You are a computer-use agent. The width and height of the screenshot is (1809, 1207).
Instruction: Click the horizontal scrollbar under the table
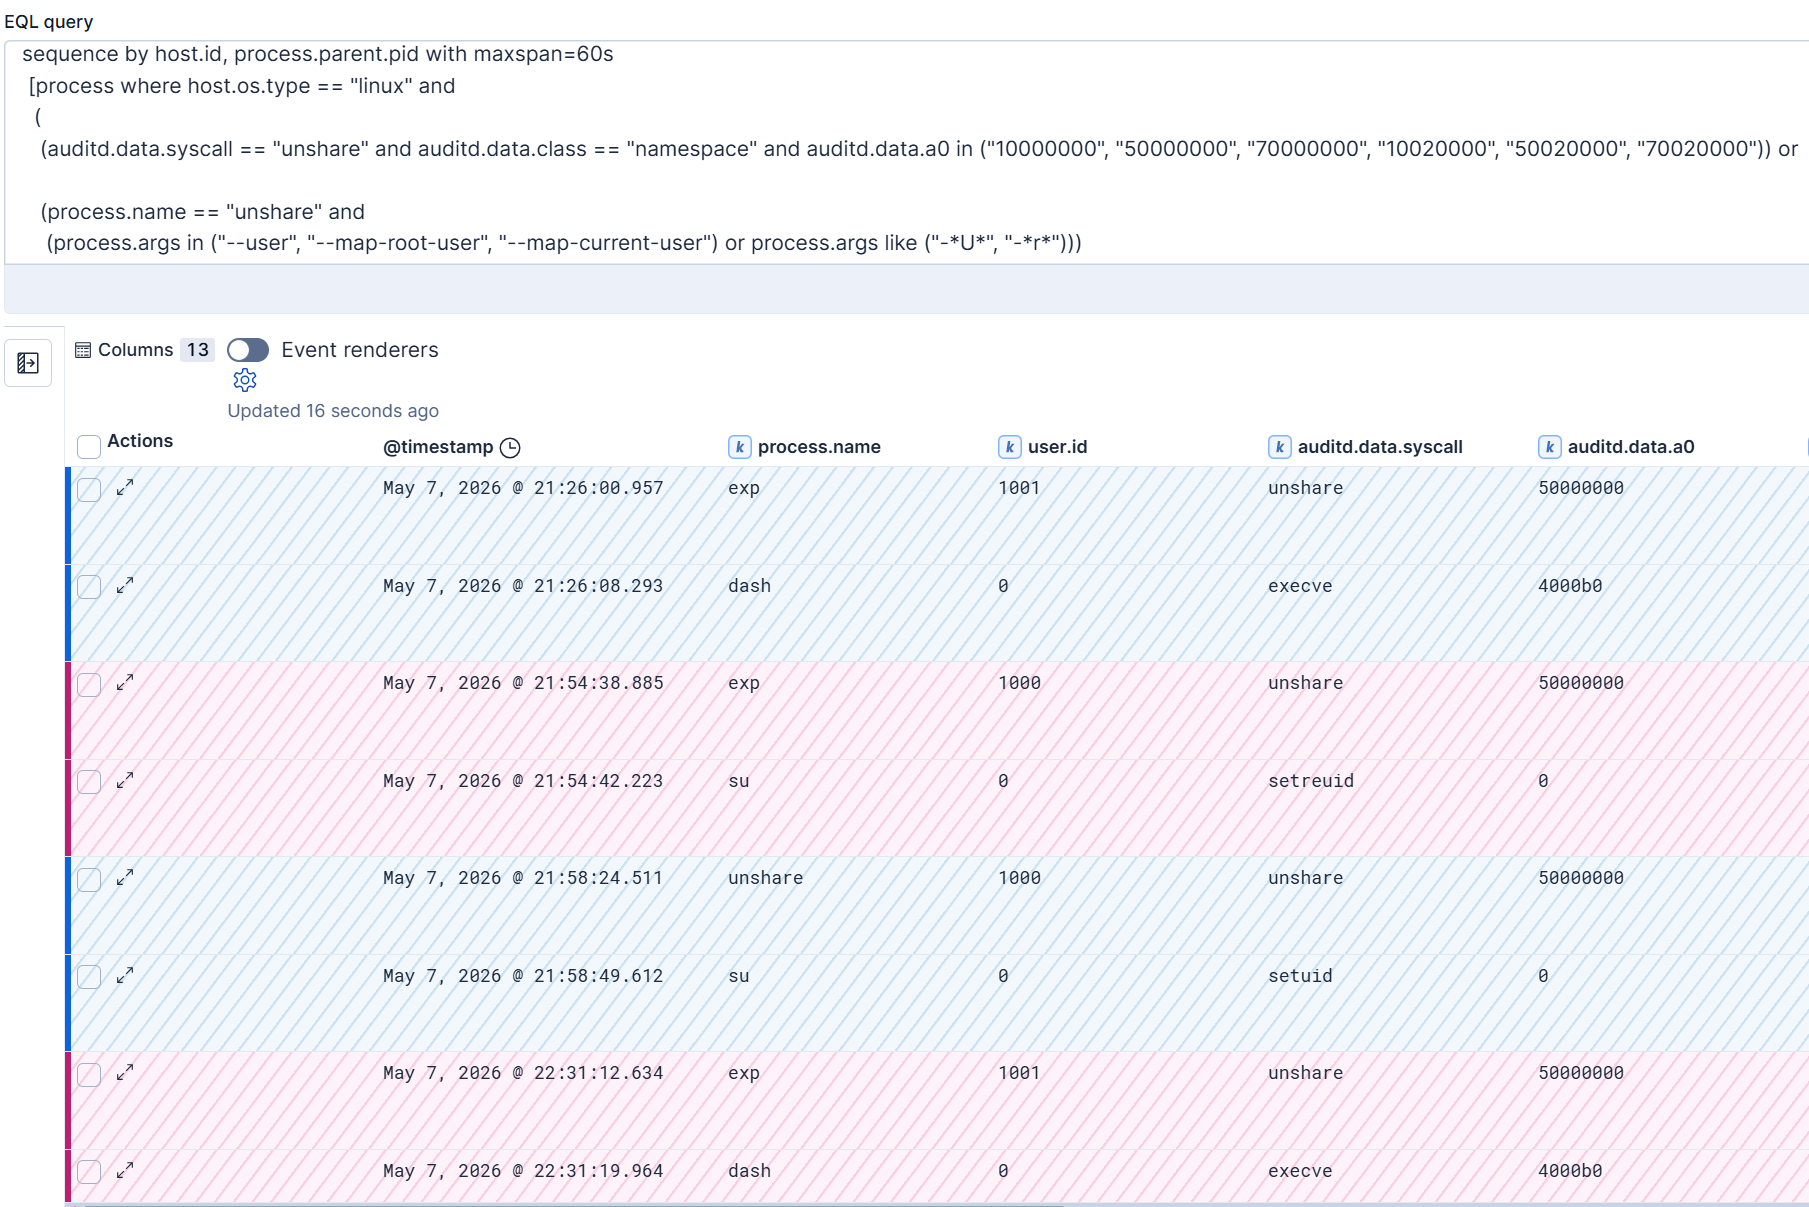pos(575,1205)
